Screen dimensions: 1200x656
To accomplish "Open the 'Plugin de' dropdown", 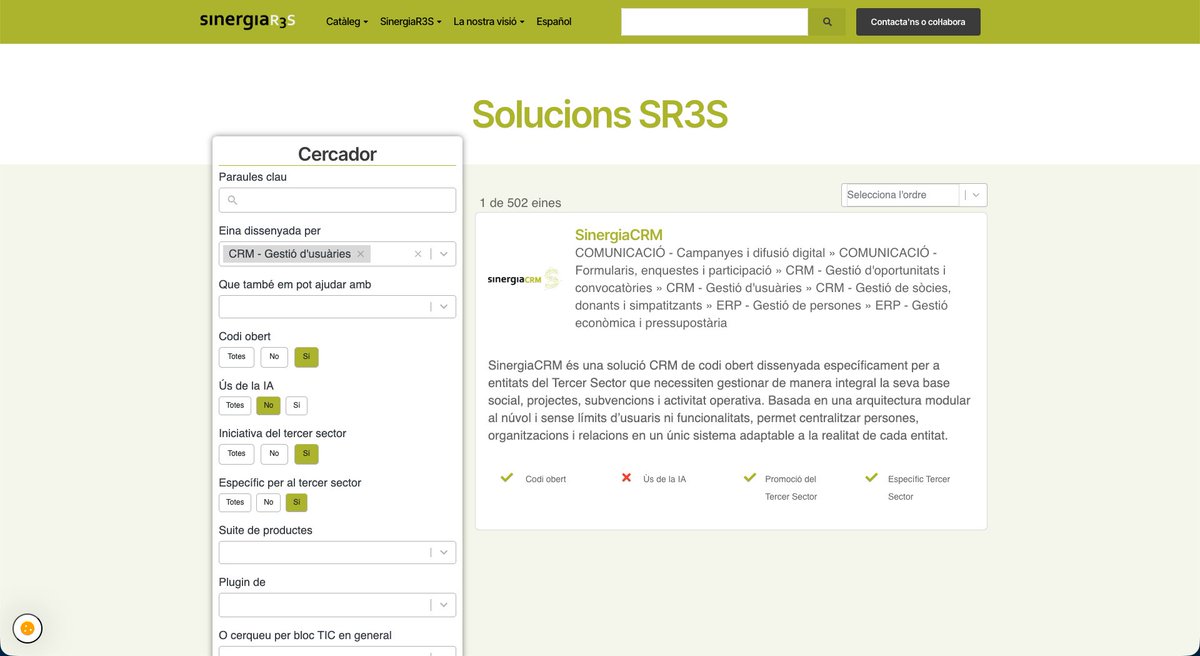I will [x=337, y=604].
